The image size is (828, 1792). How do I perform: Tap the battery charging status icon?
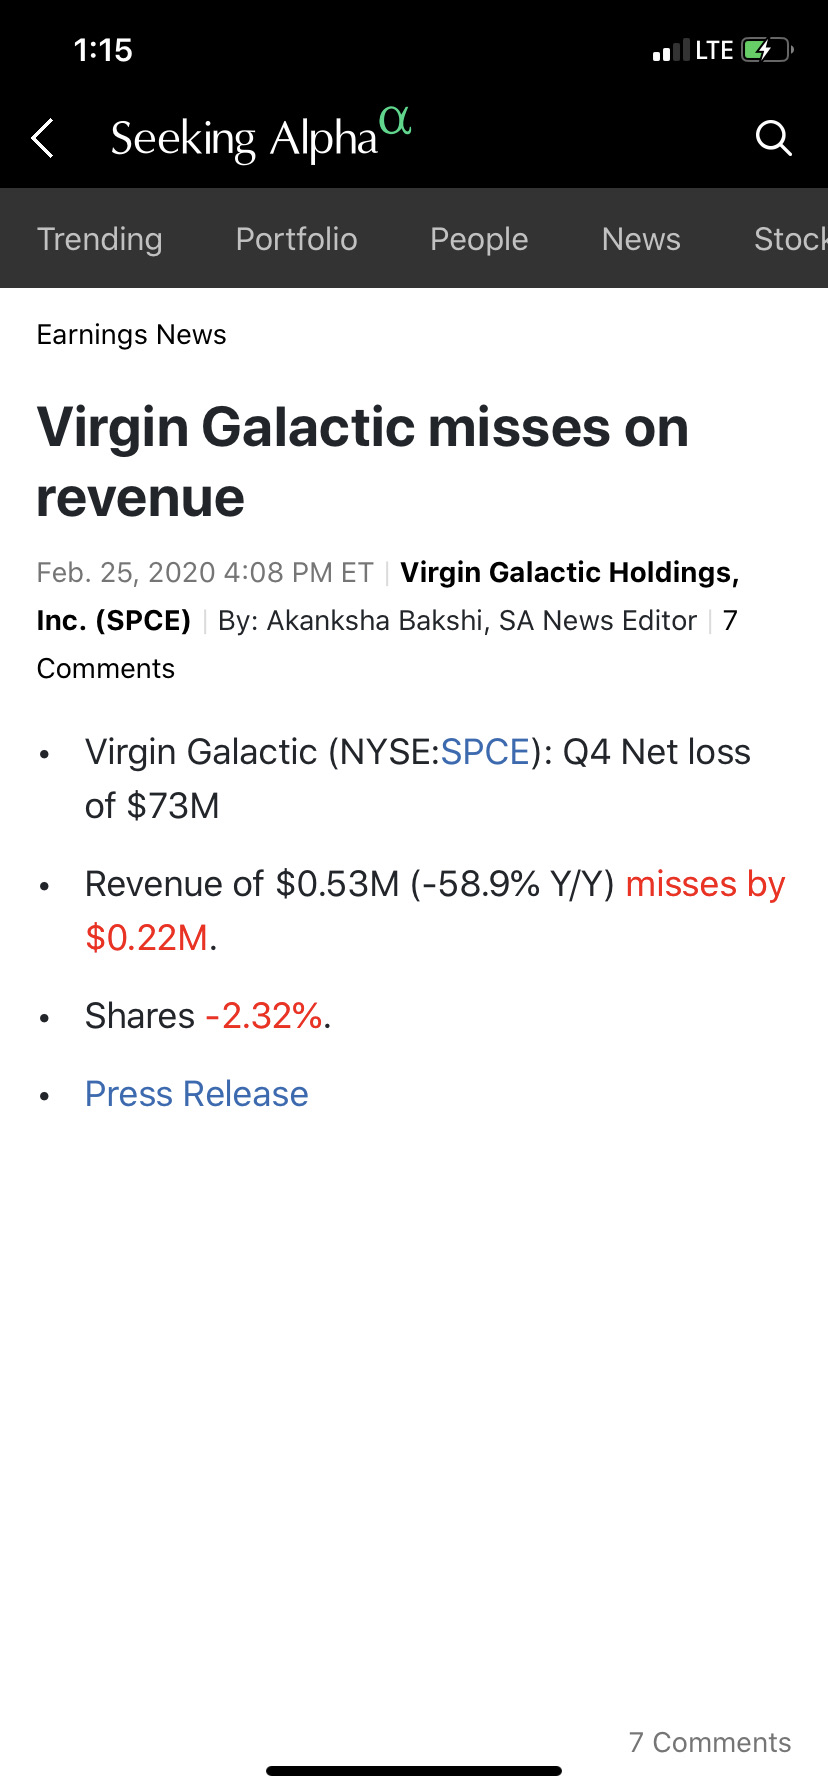coord(767,50)
